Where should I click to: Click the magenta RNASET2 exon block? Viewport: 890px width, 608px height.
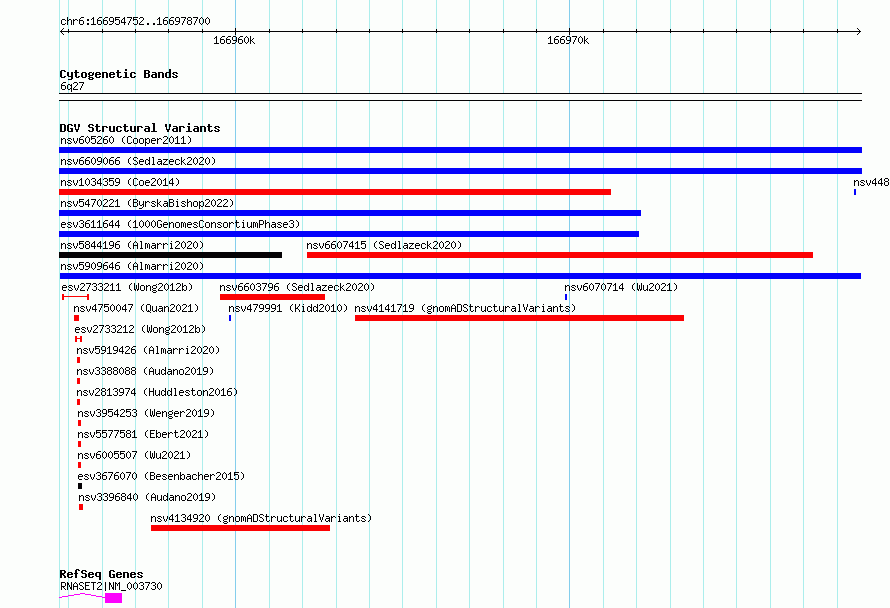point(114,598)
